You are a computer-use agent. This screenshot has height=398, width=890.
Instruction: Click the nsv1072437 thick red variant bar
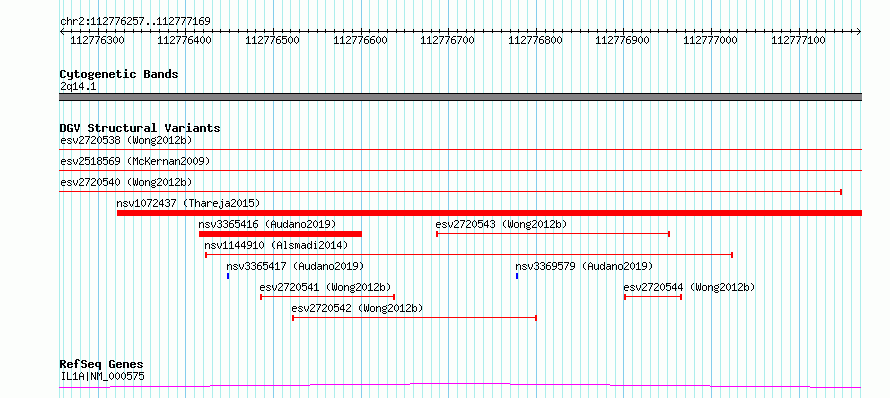(x=489, y=213)
